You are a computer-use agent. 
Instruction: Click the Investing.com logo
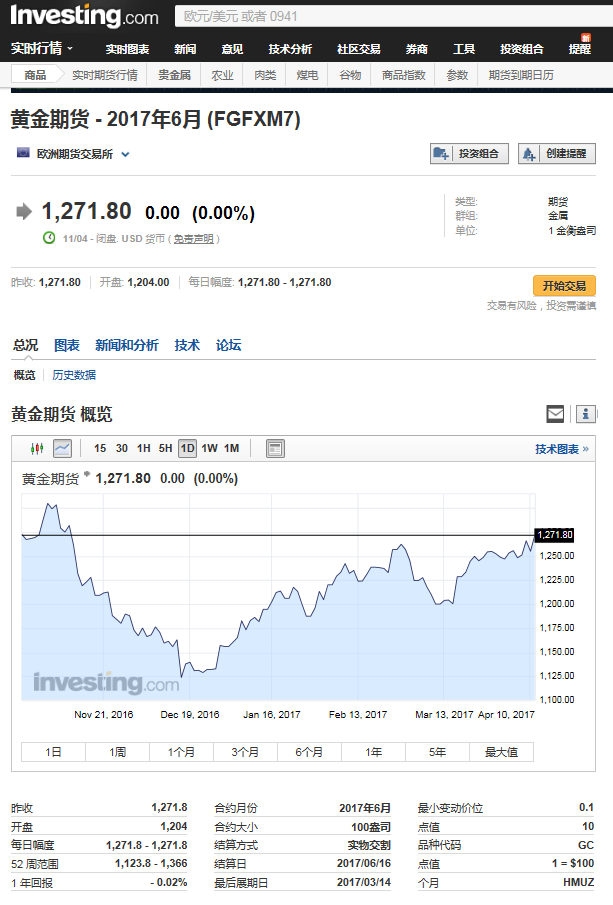(x=84, y=16)
